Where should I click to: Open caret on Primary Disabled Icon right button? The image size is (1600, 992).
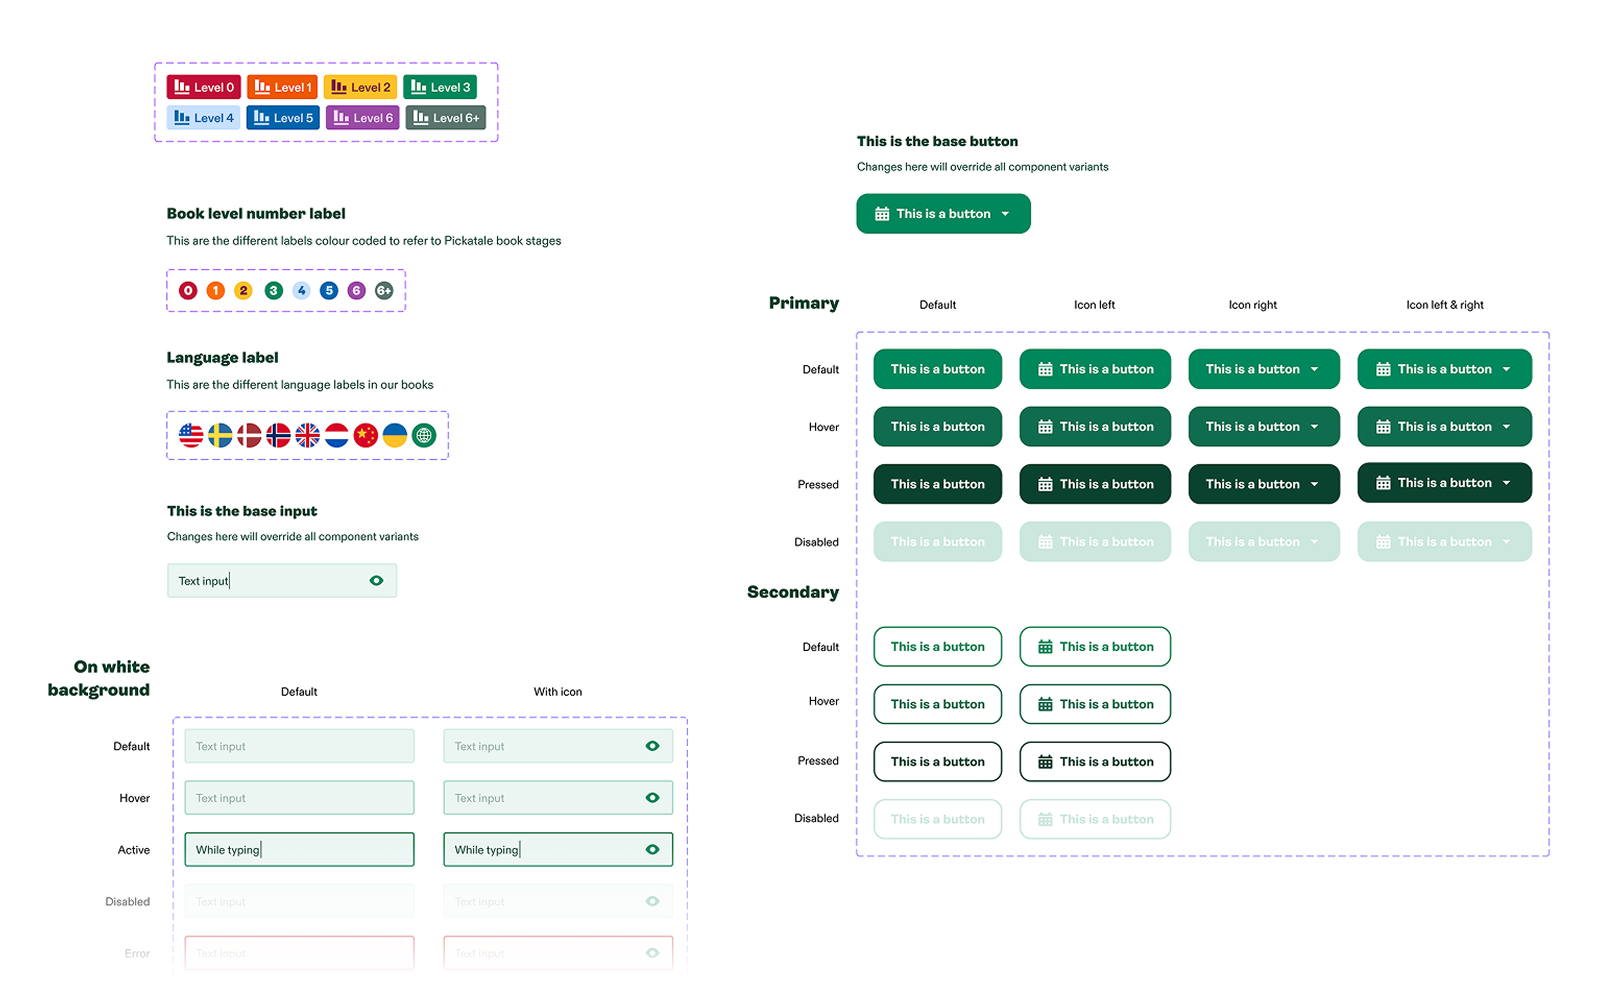point(1314,542)
